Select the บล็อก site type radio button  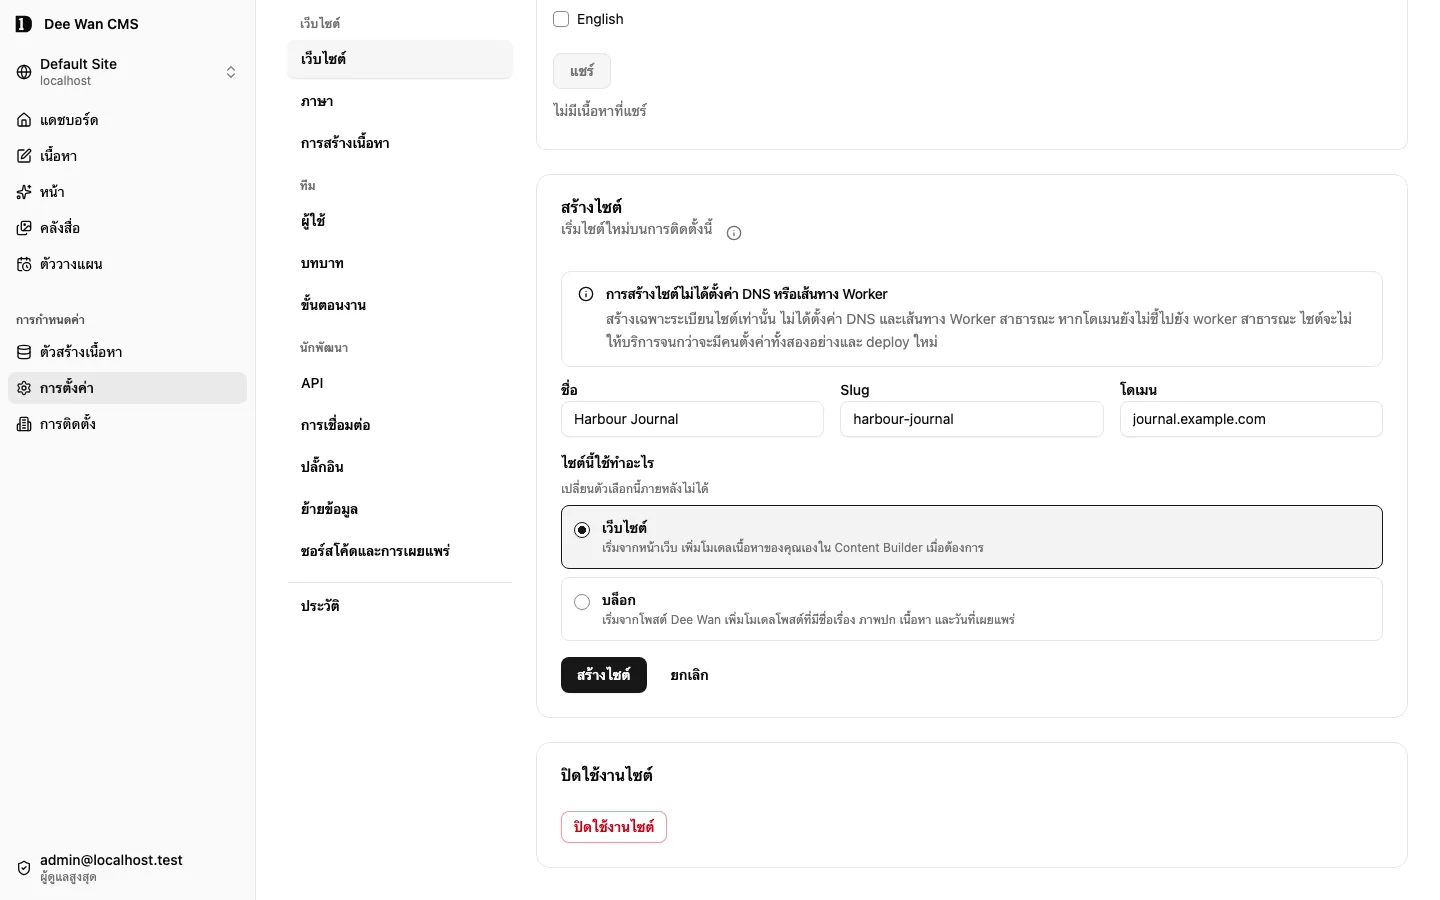pos(582,602)
